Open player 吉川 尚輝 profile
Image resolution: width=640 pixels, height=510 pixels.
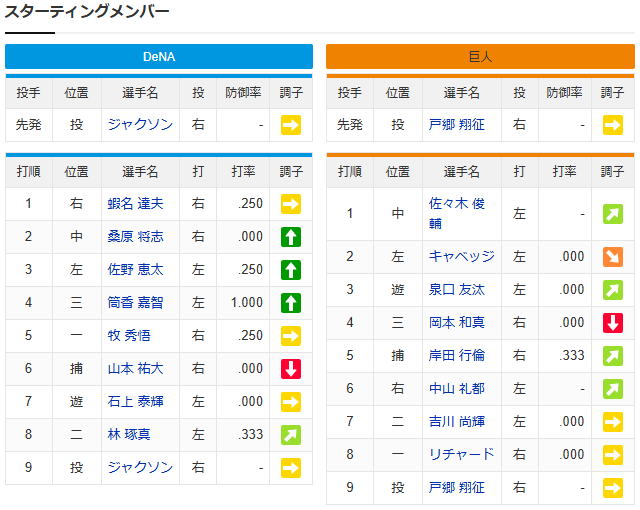coord(457,421)
